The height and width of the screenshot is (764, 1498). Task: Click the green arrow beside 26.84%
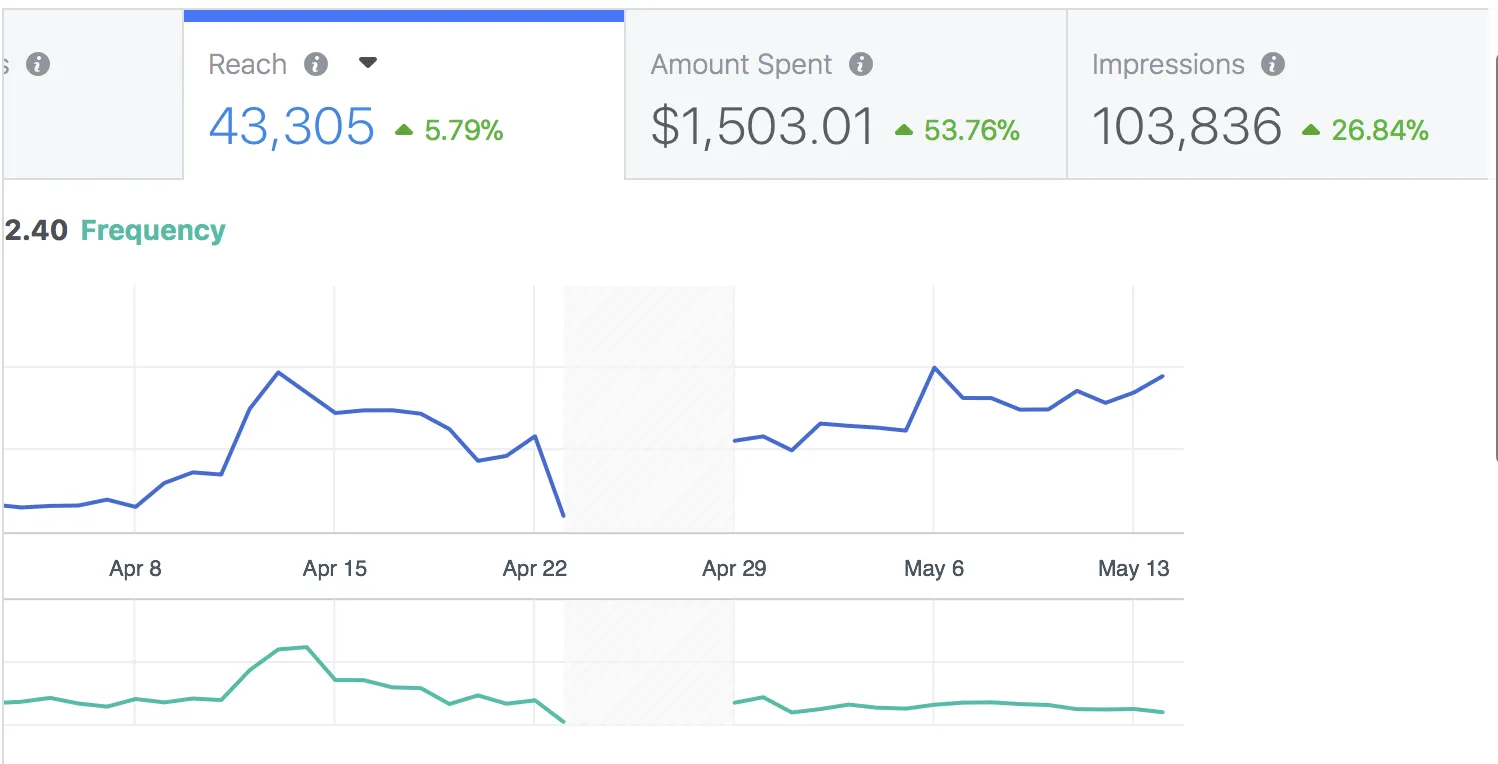(x=1310, y=130)
